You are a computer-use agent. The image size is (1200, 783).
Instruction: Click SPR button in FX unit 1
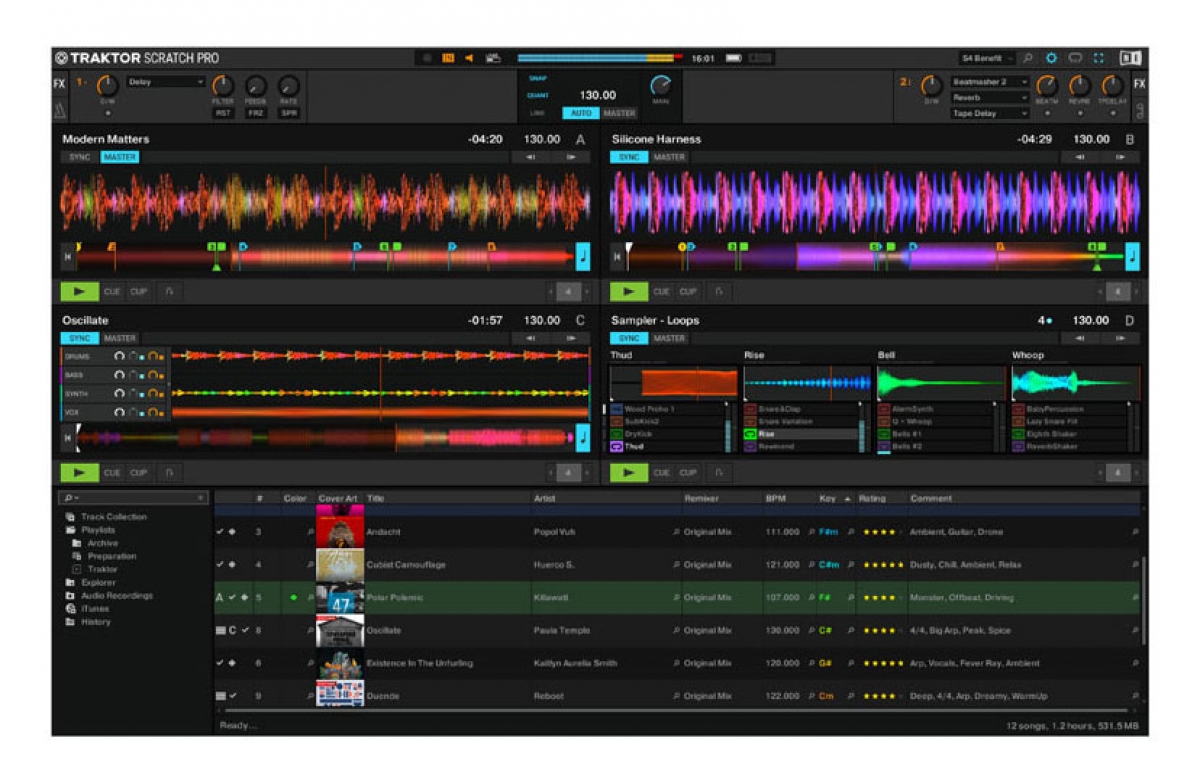pos(288,113)
